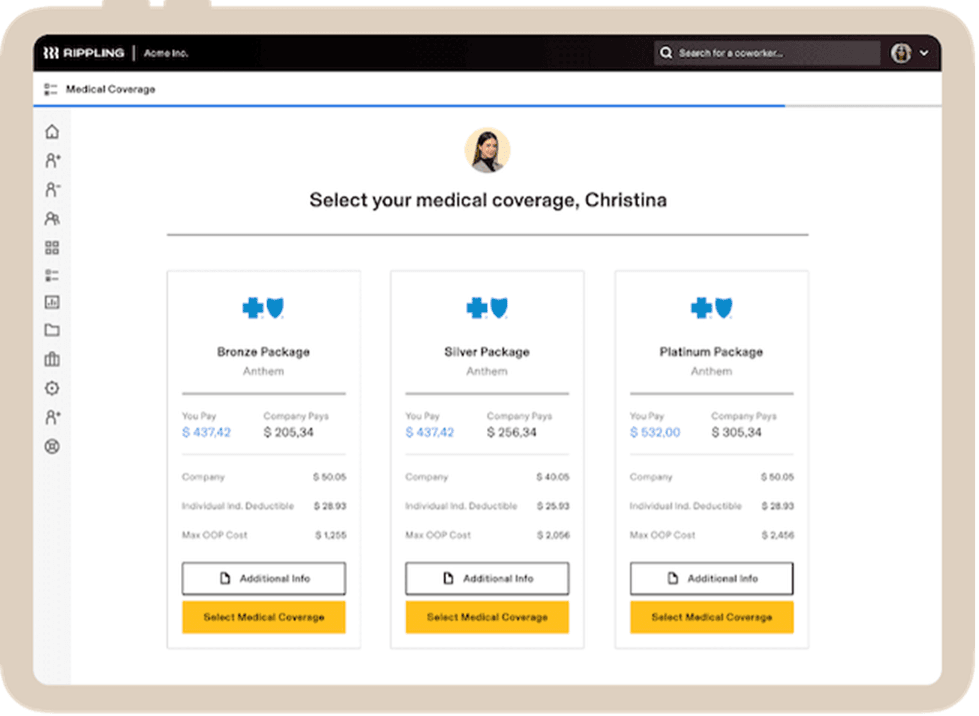The width and height of the screenshot is (979, 716).
Task: Select Medical Coverage for Platinum Package
Action: click(x=711, y=617)
